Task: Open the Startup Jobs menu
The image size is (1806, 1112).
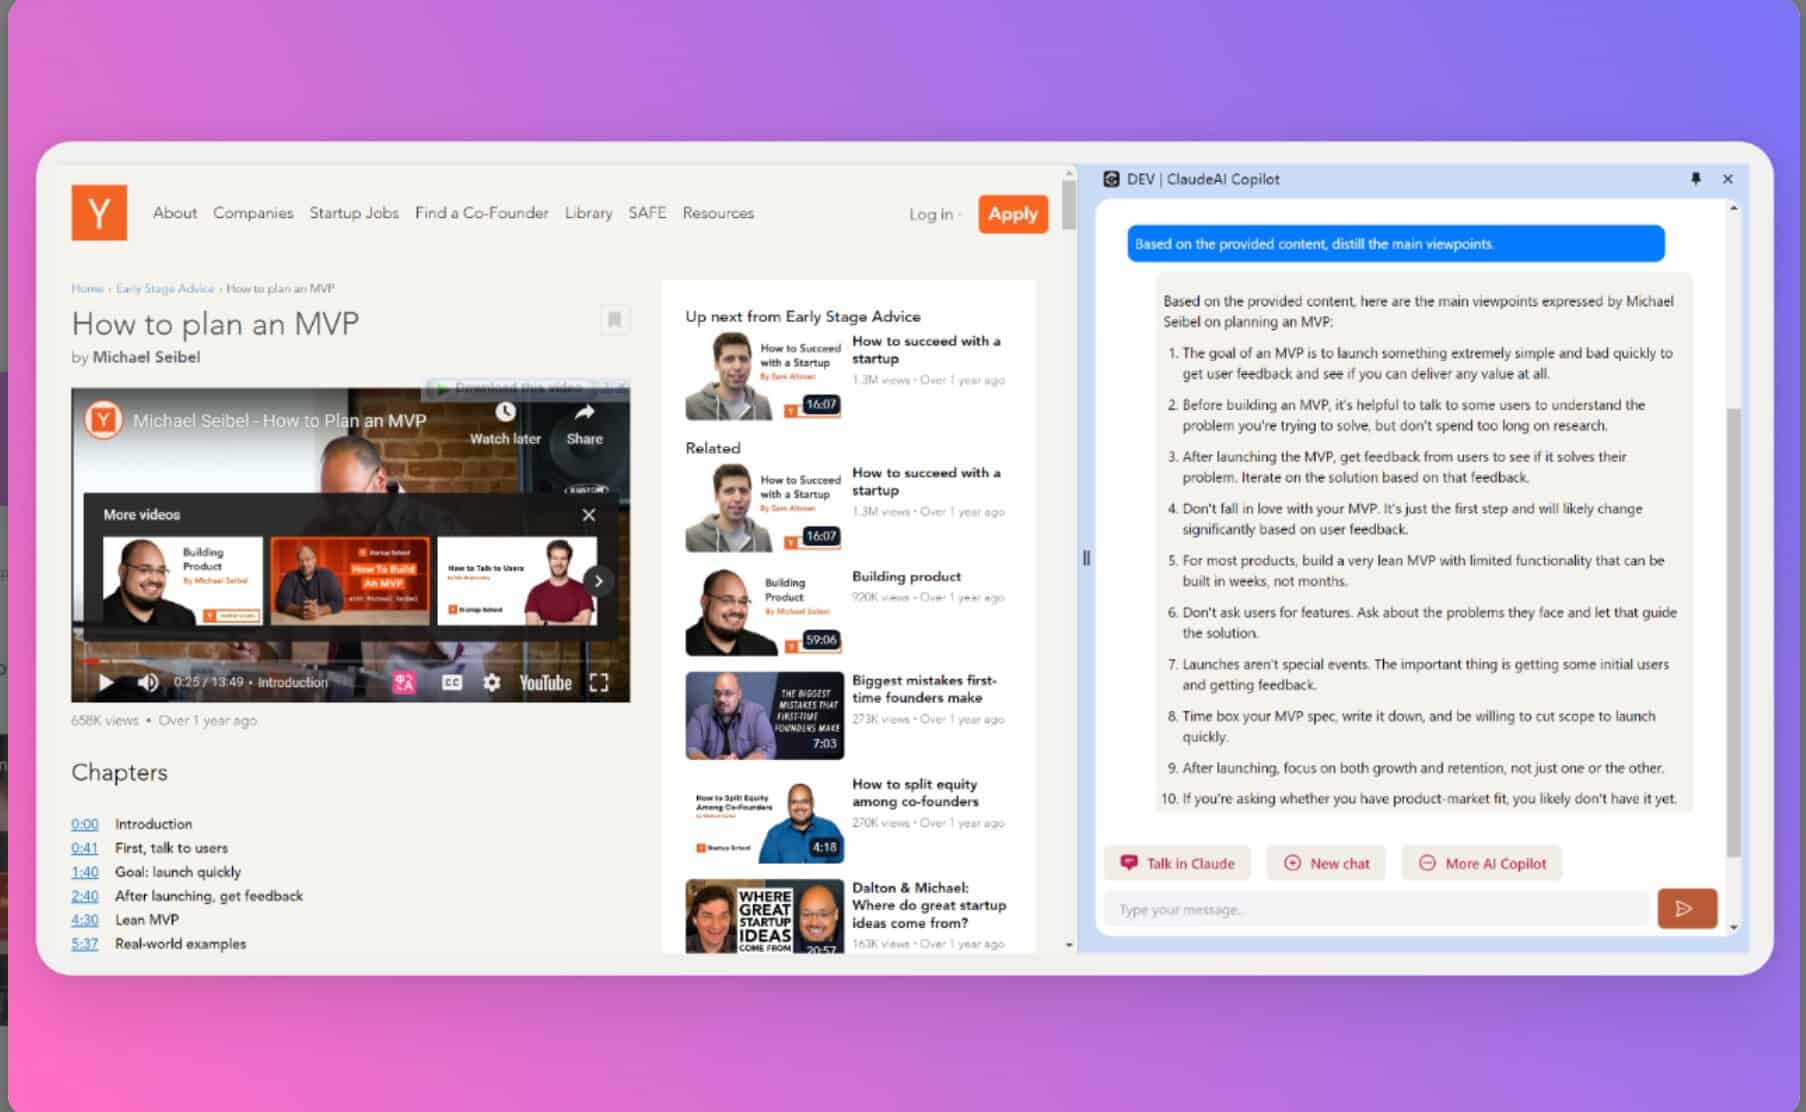Action: 353,212
